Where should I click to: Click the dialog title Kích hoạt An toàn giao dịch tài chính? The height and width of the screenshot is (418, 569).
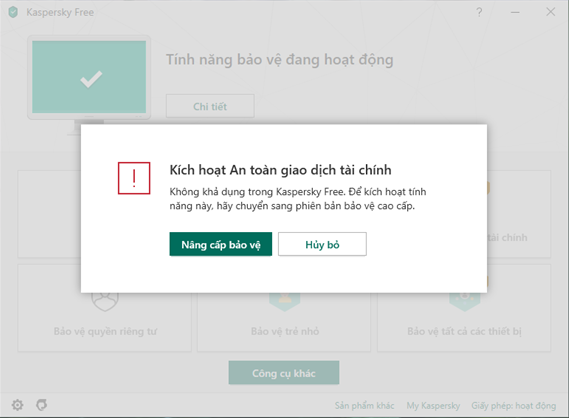pyautogui.click(x=281, y=170)
